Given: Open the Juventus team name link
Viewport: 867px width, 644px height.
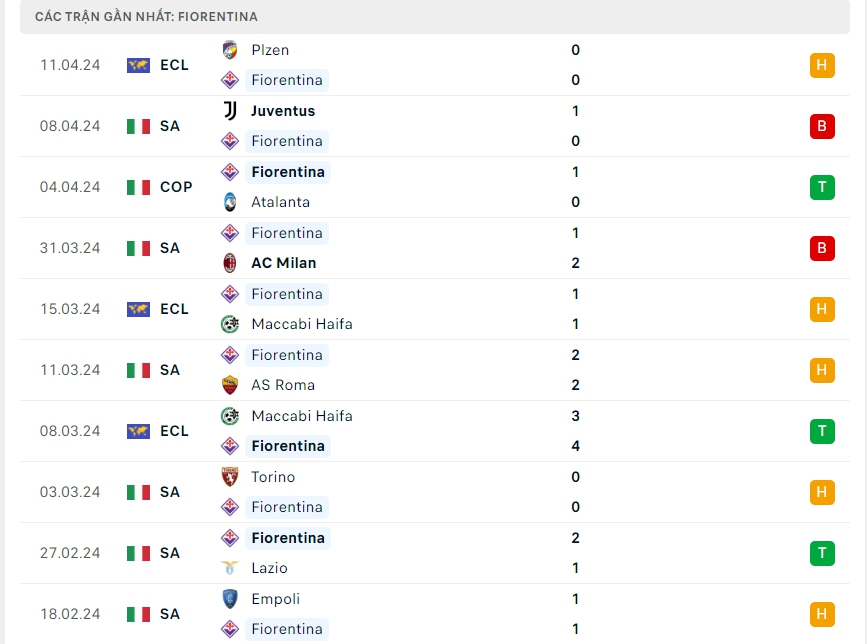Looking at the screenshot, I should pyautogui.click(x=283, y=111).
